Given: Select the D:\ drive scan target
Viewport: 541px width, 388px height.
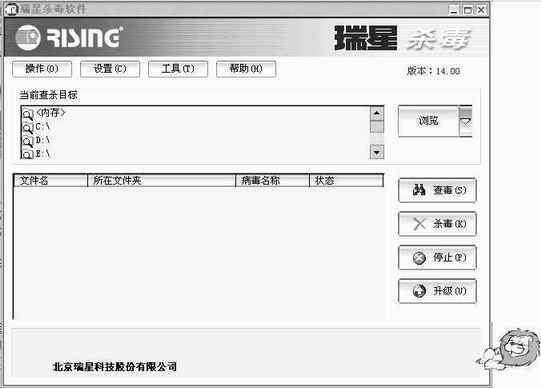Looking at the screenshot, I should (x=43, y=140).
